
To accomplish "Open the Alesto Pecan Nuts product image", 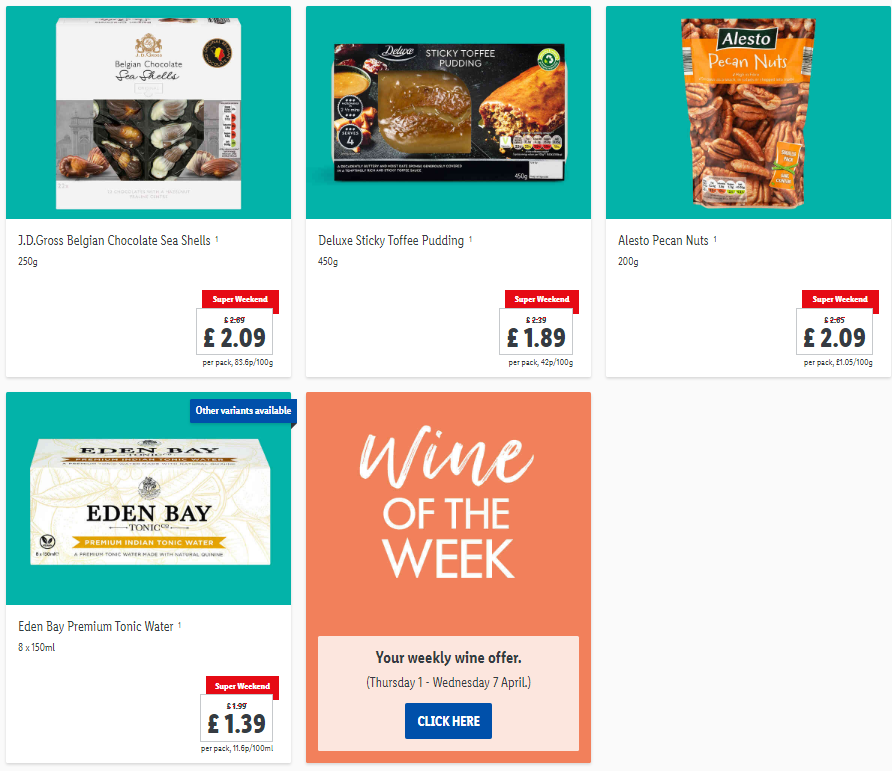I will tap(748, 113).
